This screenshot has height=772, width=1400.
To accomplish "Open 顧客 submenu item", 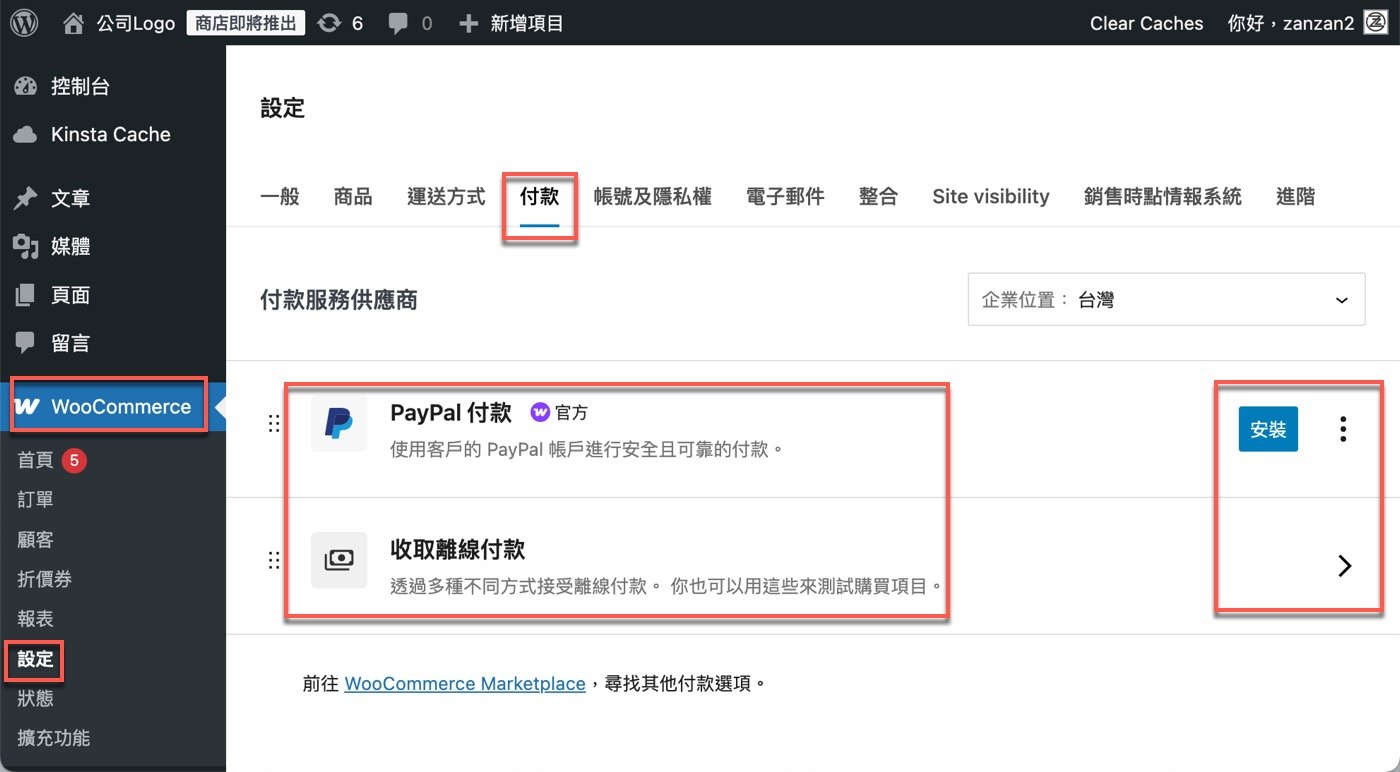I will [36, 540].
